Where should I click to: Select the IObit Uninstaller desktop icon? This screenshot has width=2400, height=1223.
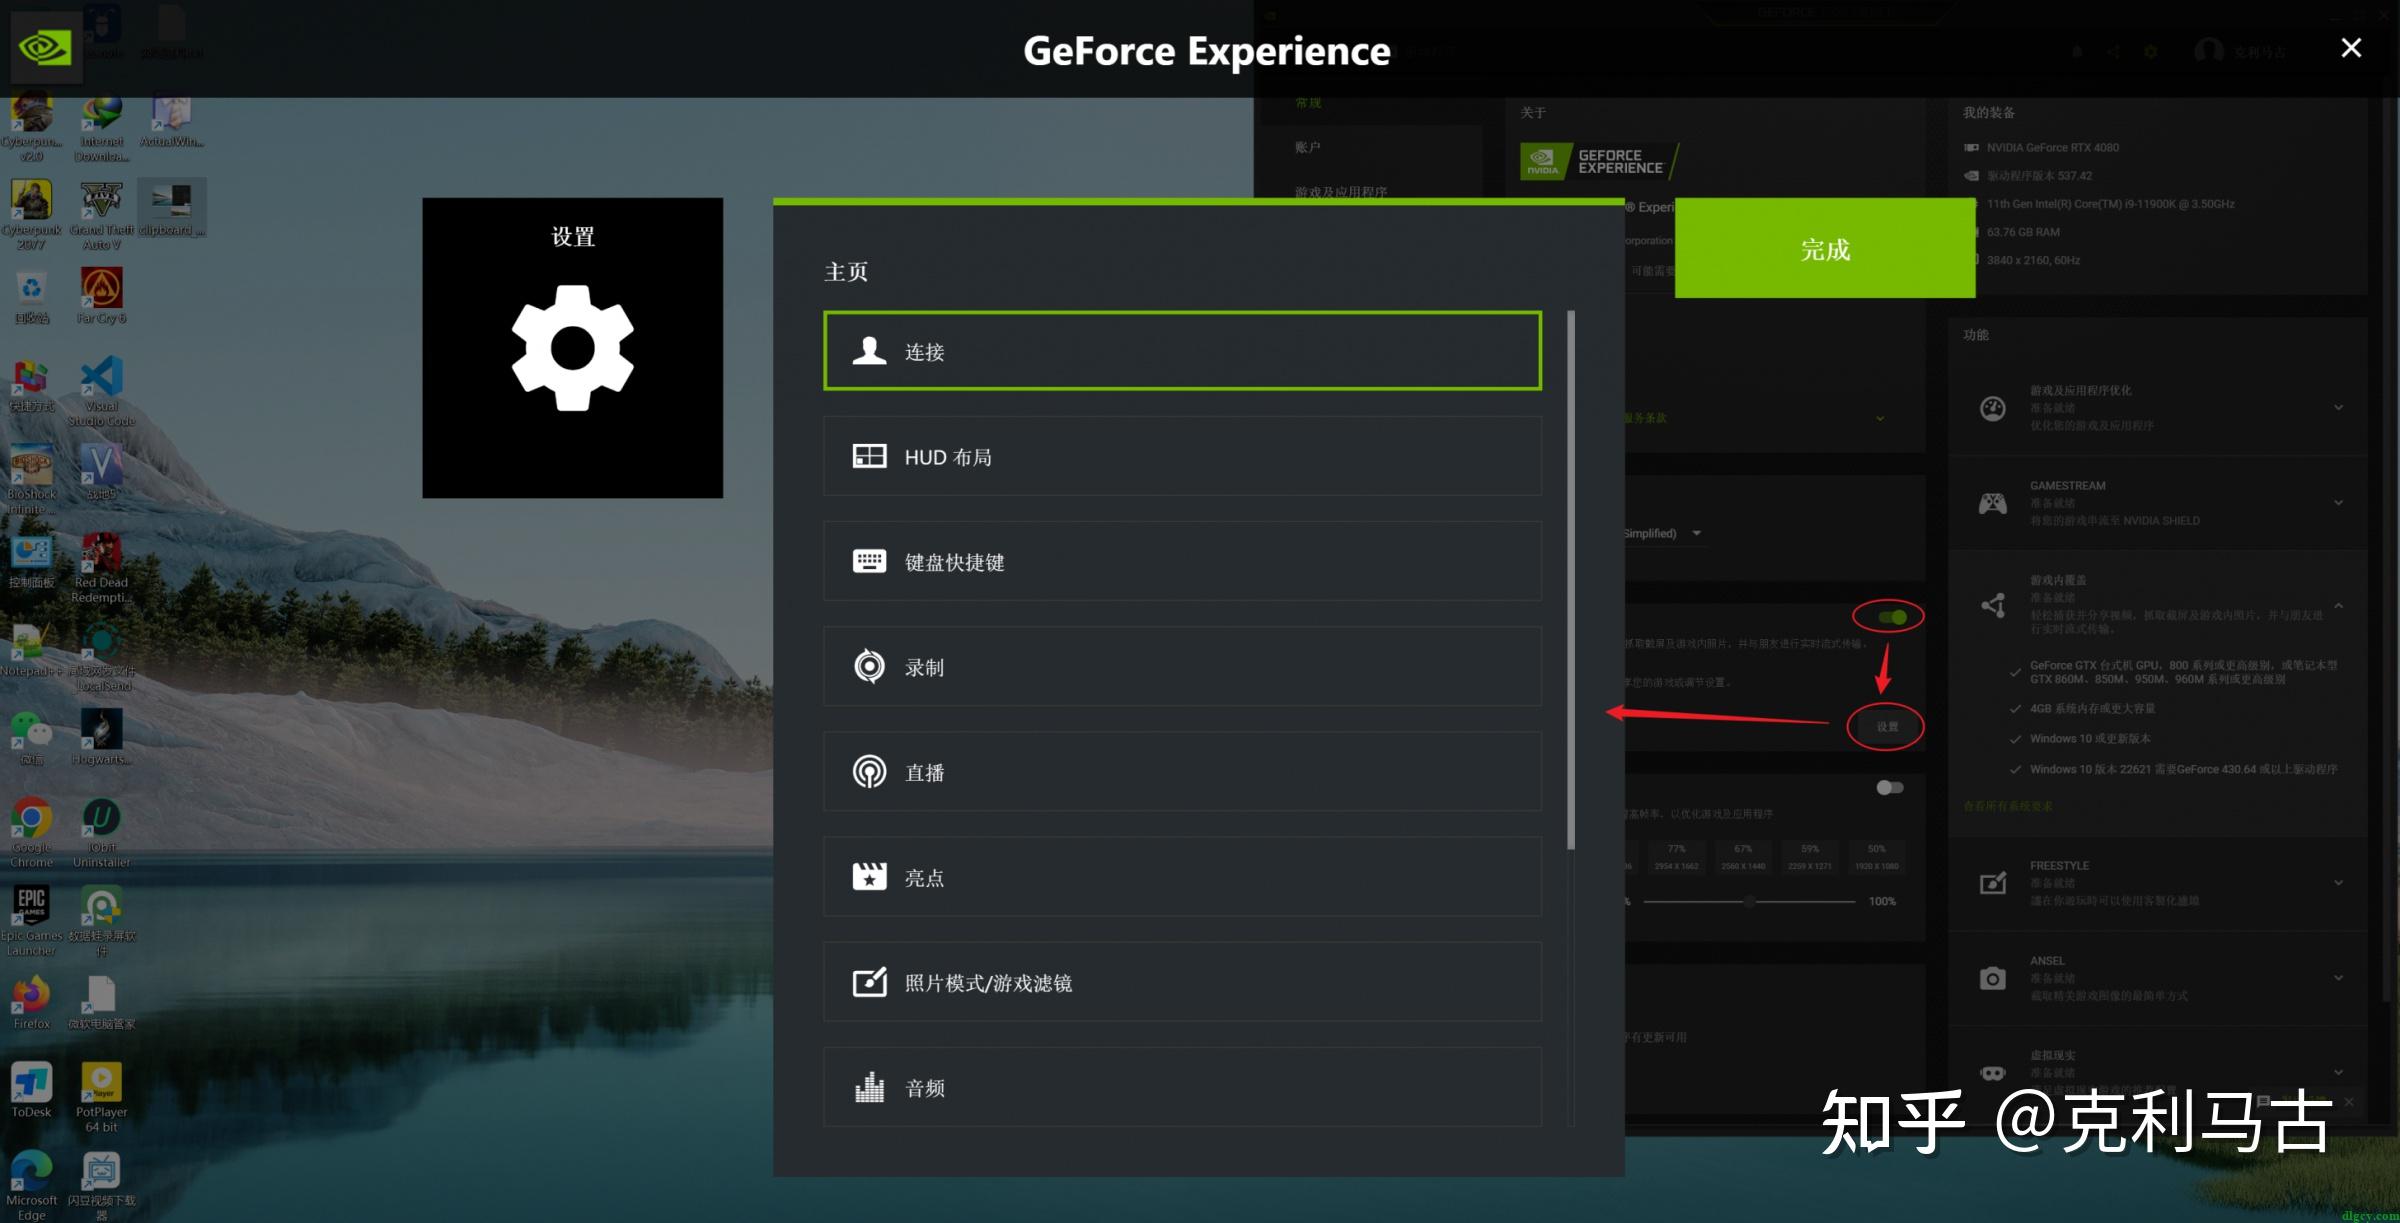click(x=101, y=832)
